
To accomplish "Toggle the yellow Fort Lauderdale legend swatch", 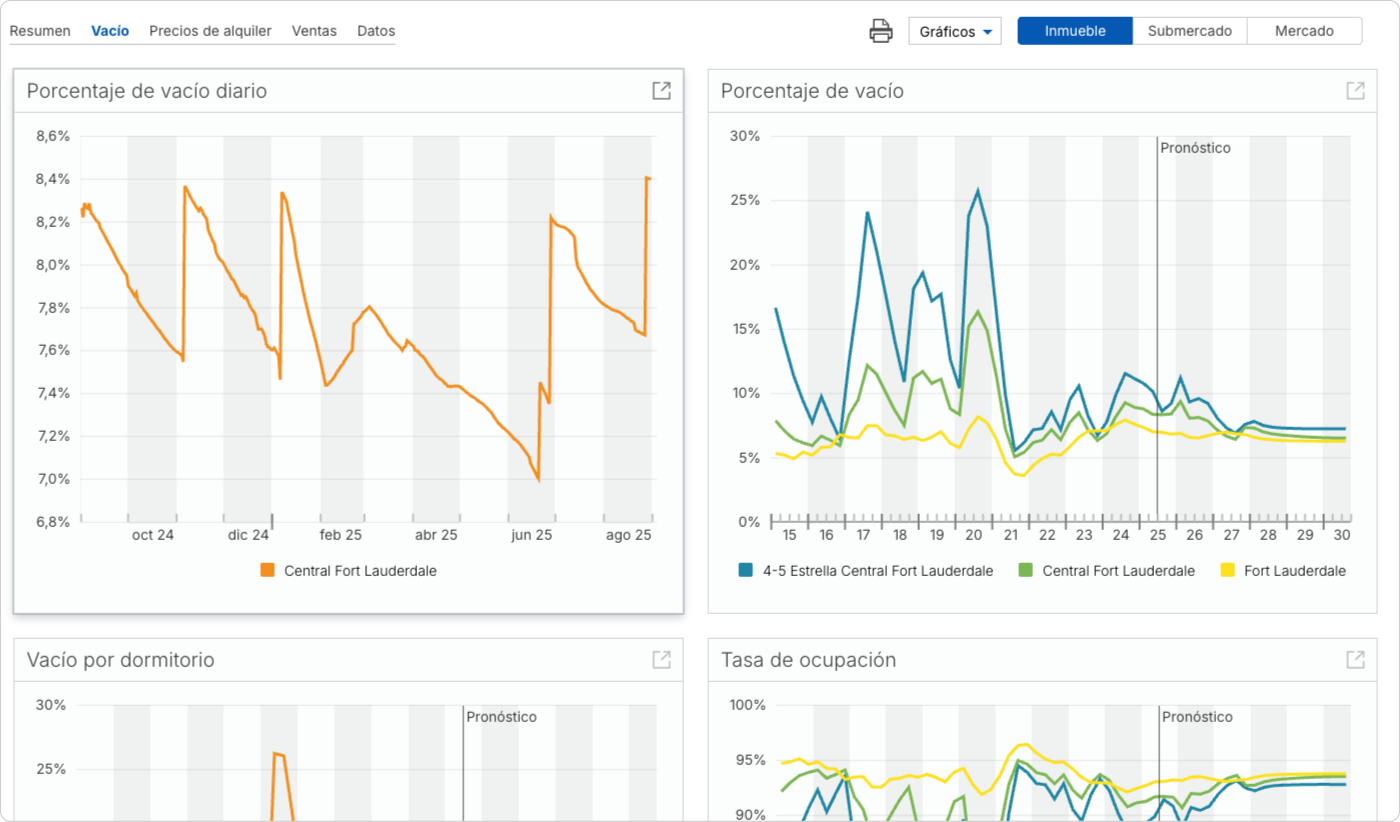I will click(1227, 571).
